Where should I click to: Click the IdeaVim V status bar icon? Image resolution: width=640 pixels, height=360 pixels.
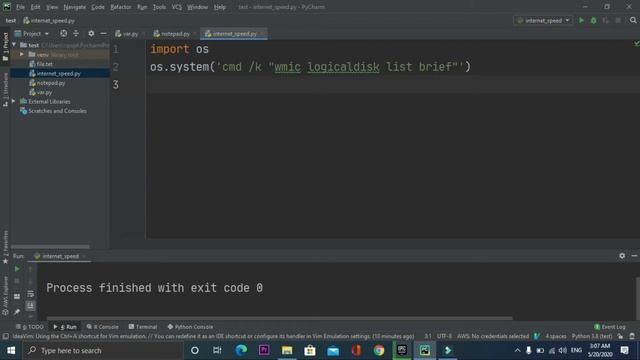(537, 336)
